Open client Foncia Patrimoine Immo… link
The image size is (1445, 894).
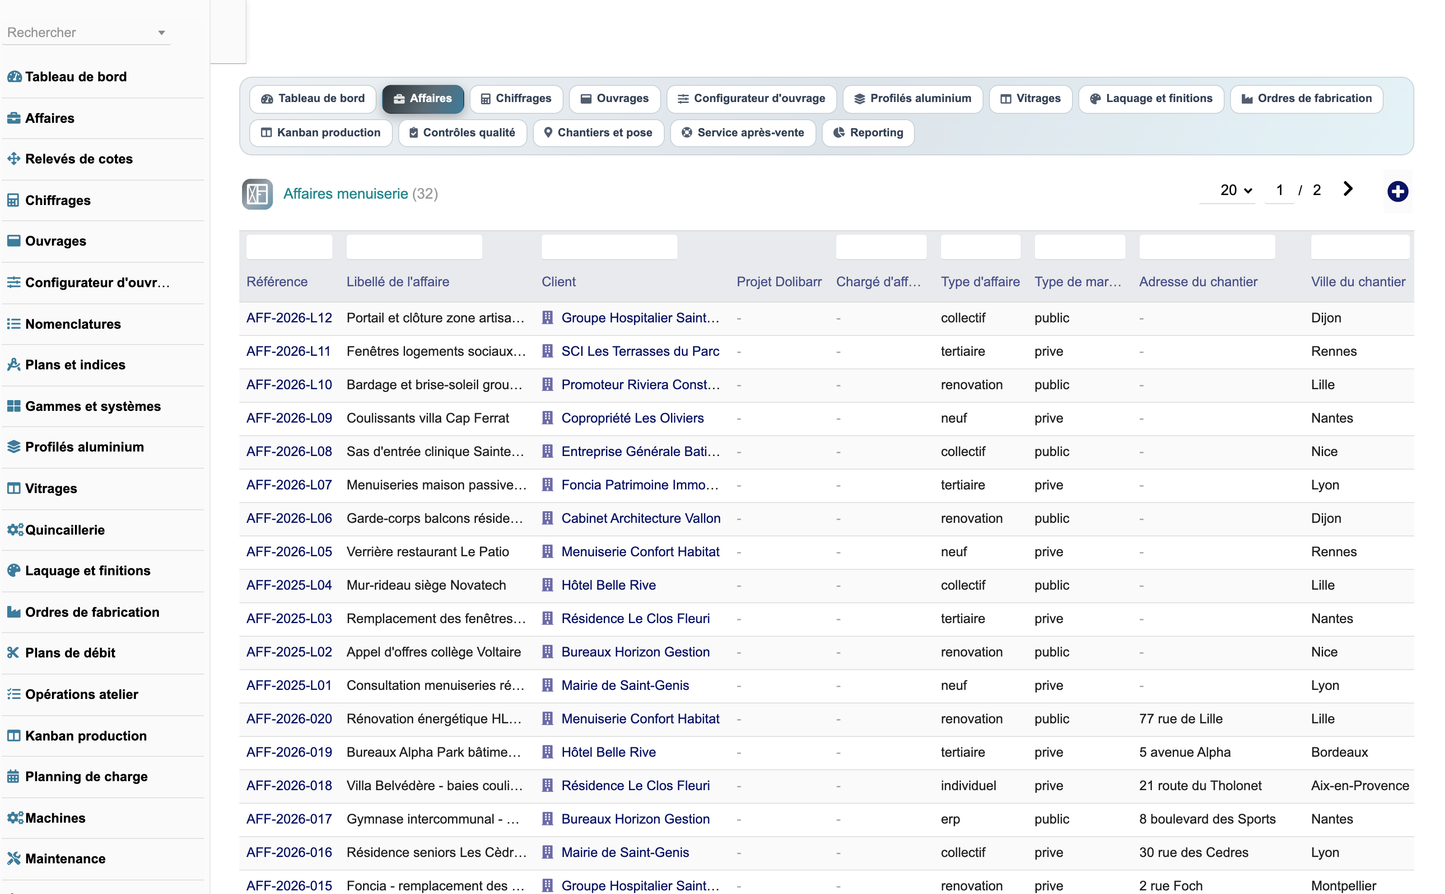pyautogui.click(x=641, y=485)
